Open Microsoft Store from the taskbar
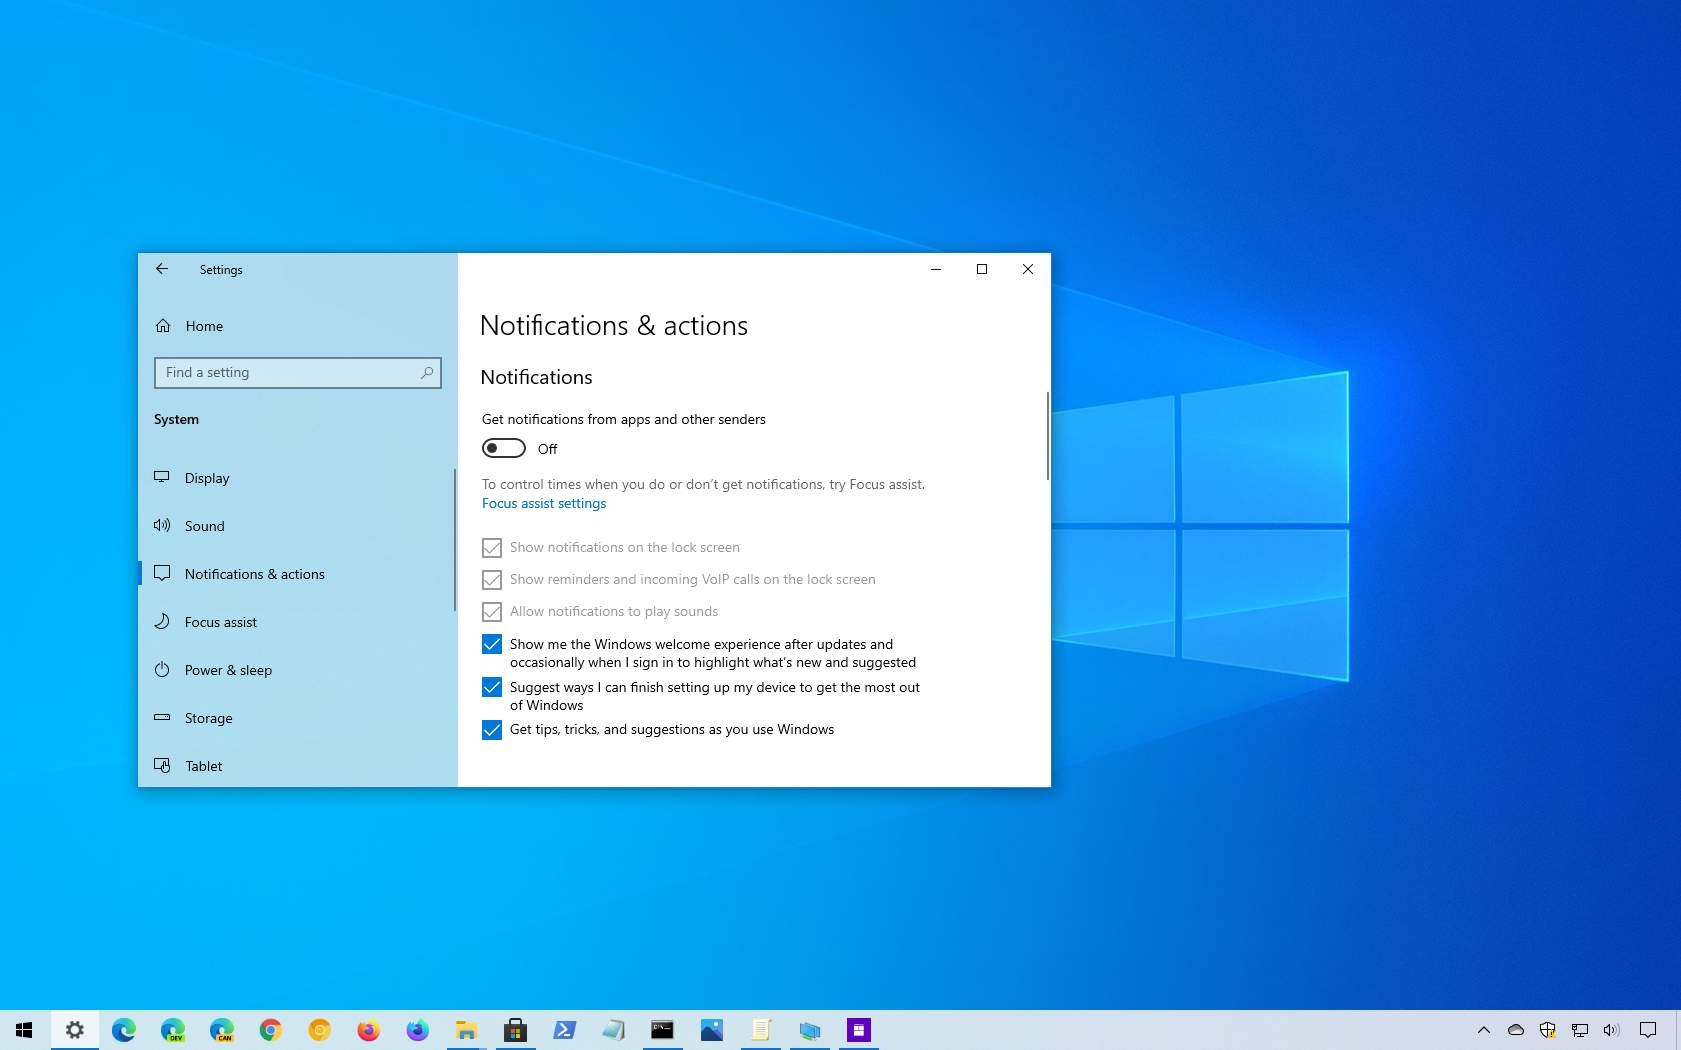The height and width of the screenshot is (1050, 1681). coord(515,1030)
